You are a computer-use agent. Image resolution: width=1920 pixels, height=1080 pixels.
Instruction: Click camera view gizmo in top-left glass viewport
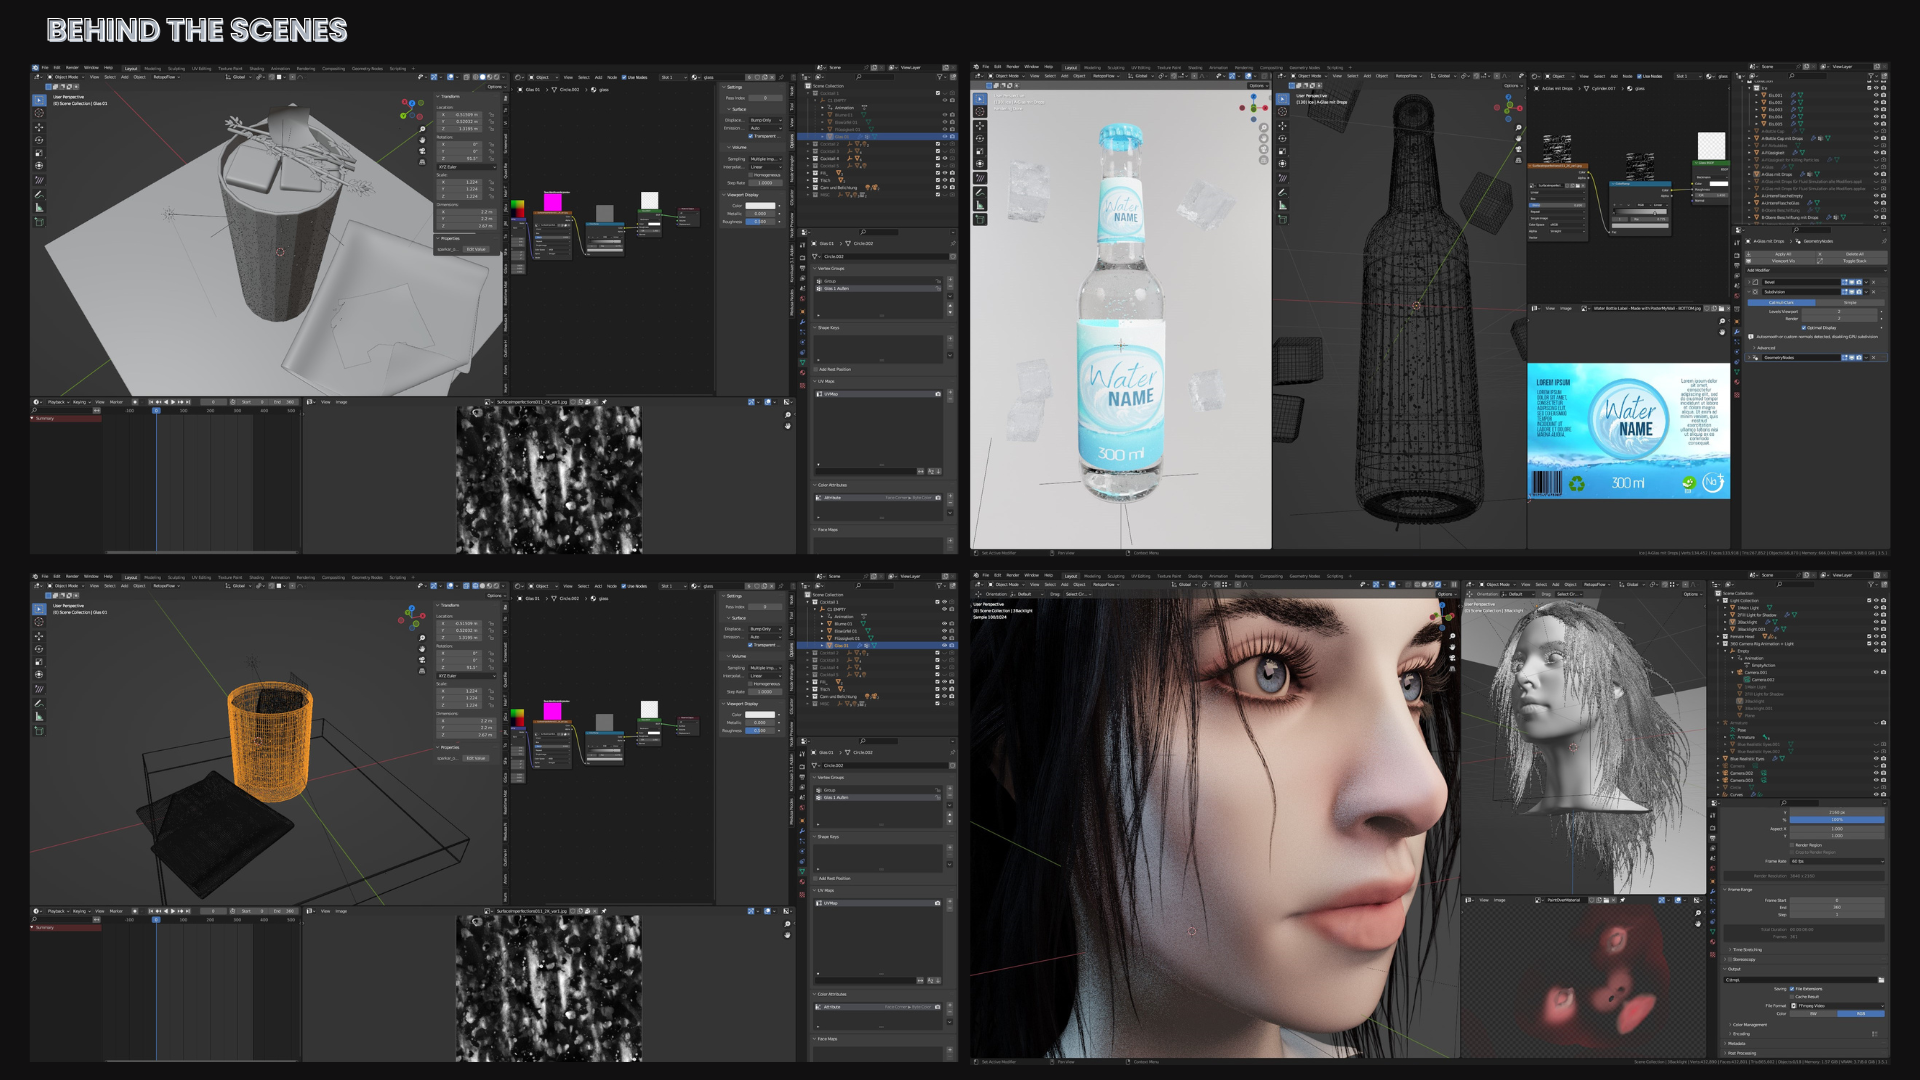click(422, 151)
